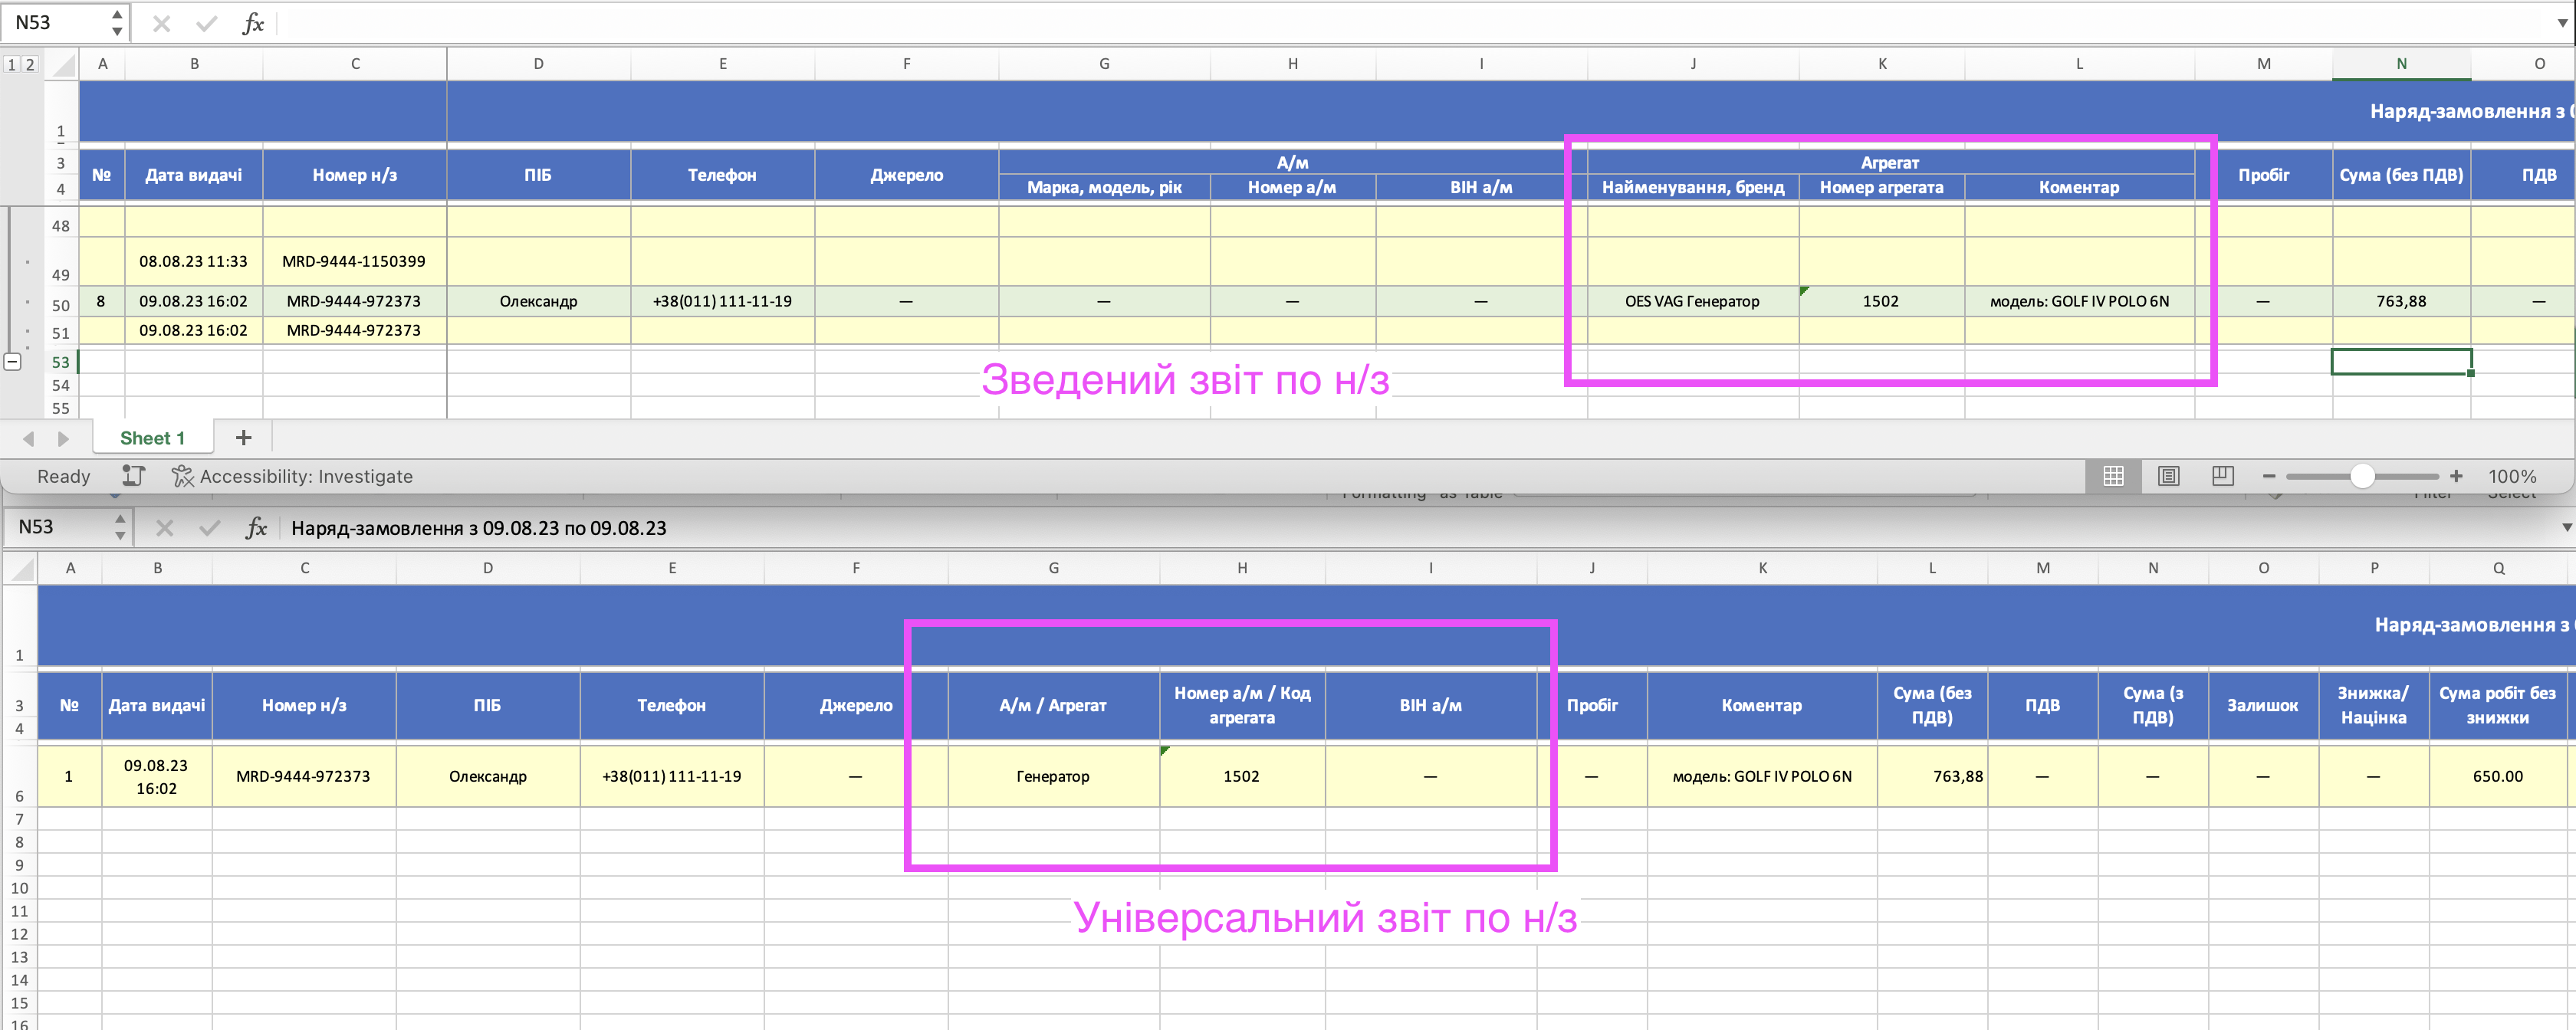Open the Sheet 1 tab
The width and height of the screenshot is (2576, 1030).
click(152, 438)
